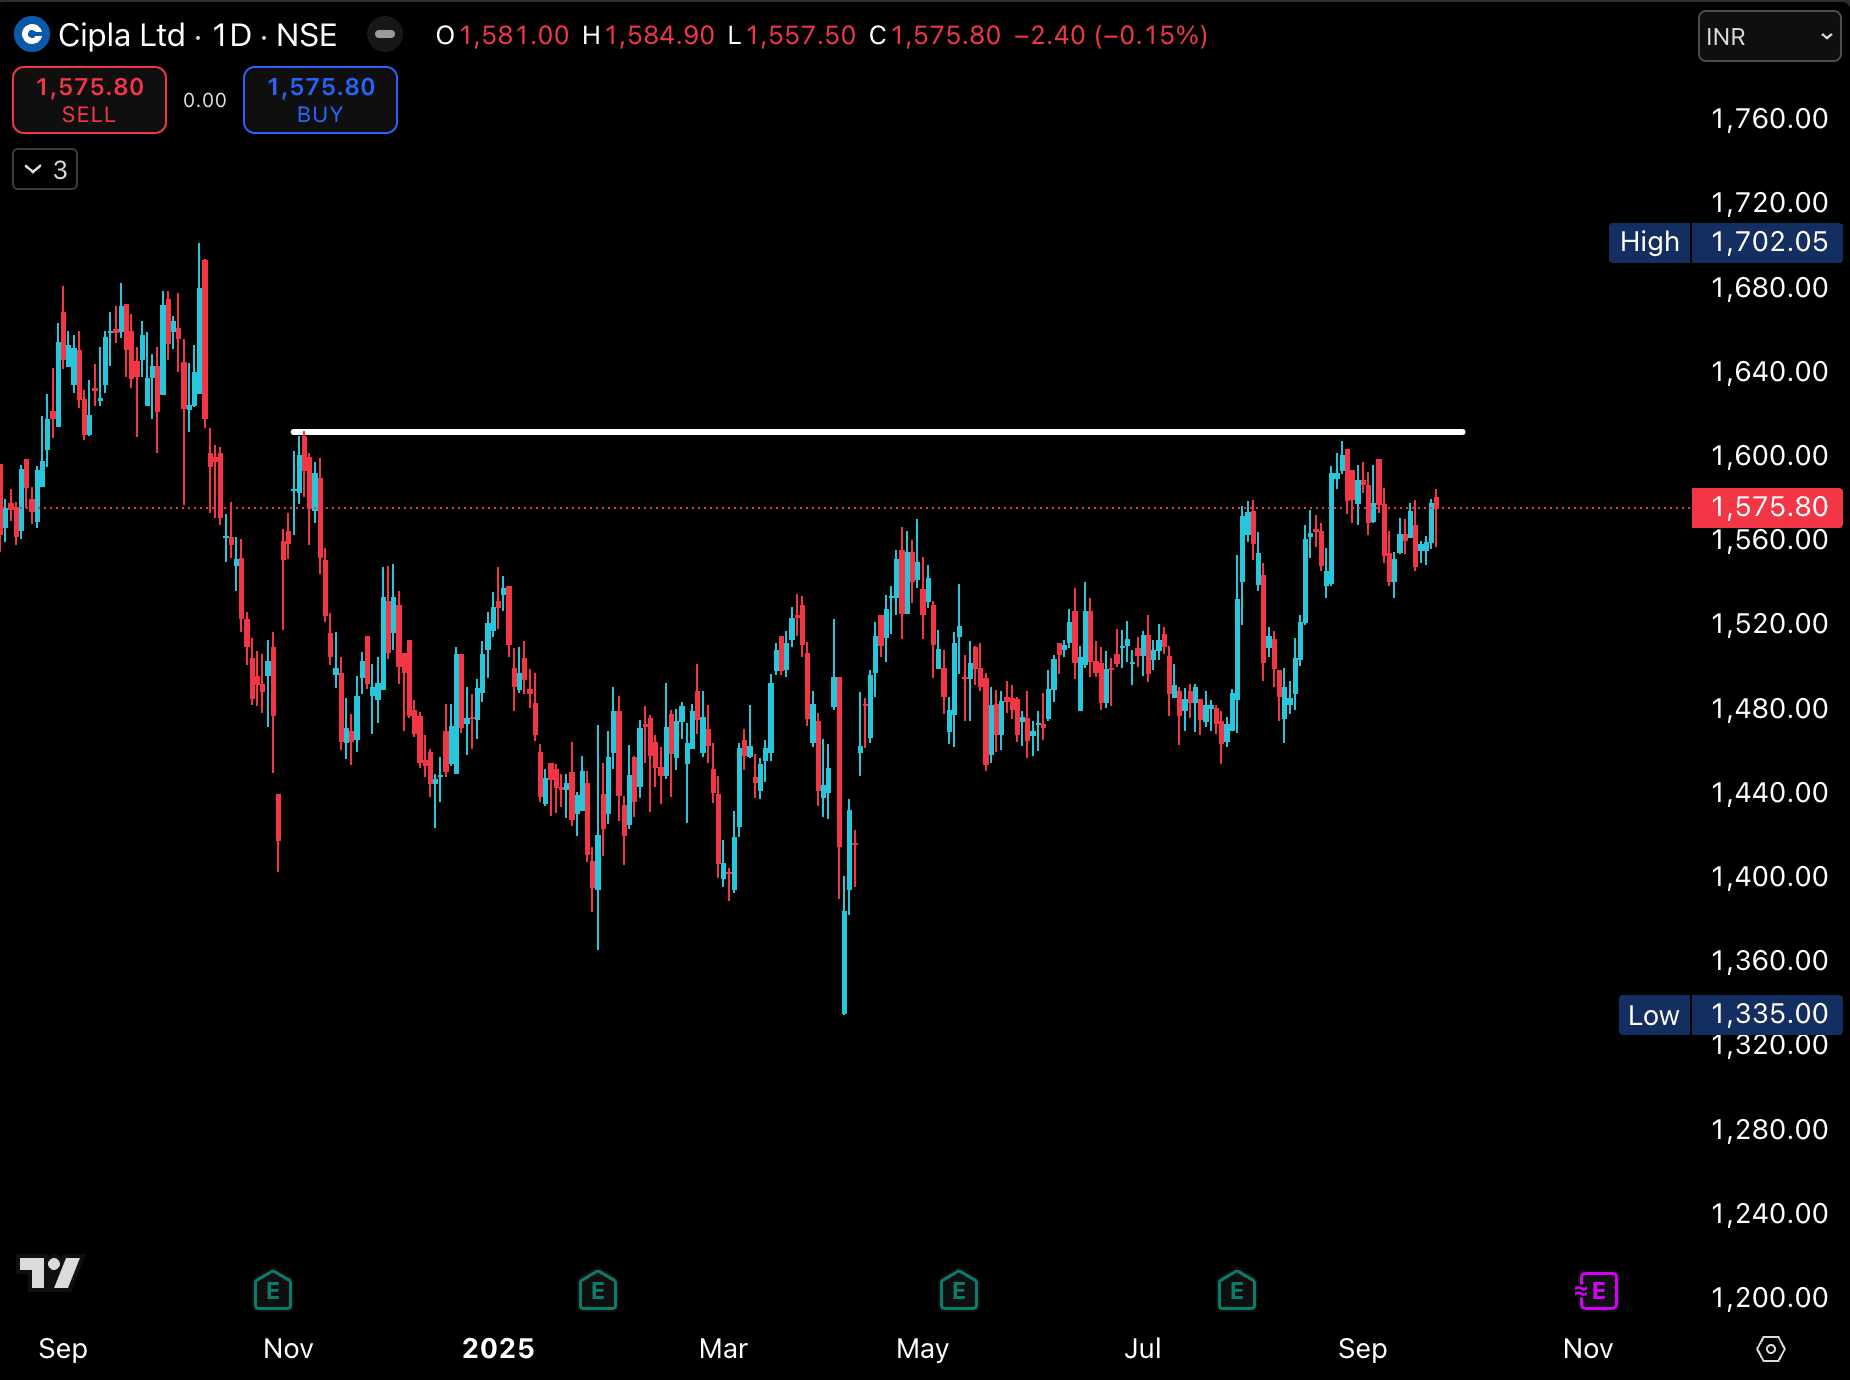1850x1380 pixels.
Task: Open the earnings marker near Jul
Action: 1237,1290
